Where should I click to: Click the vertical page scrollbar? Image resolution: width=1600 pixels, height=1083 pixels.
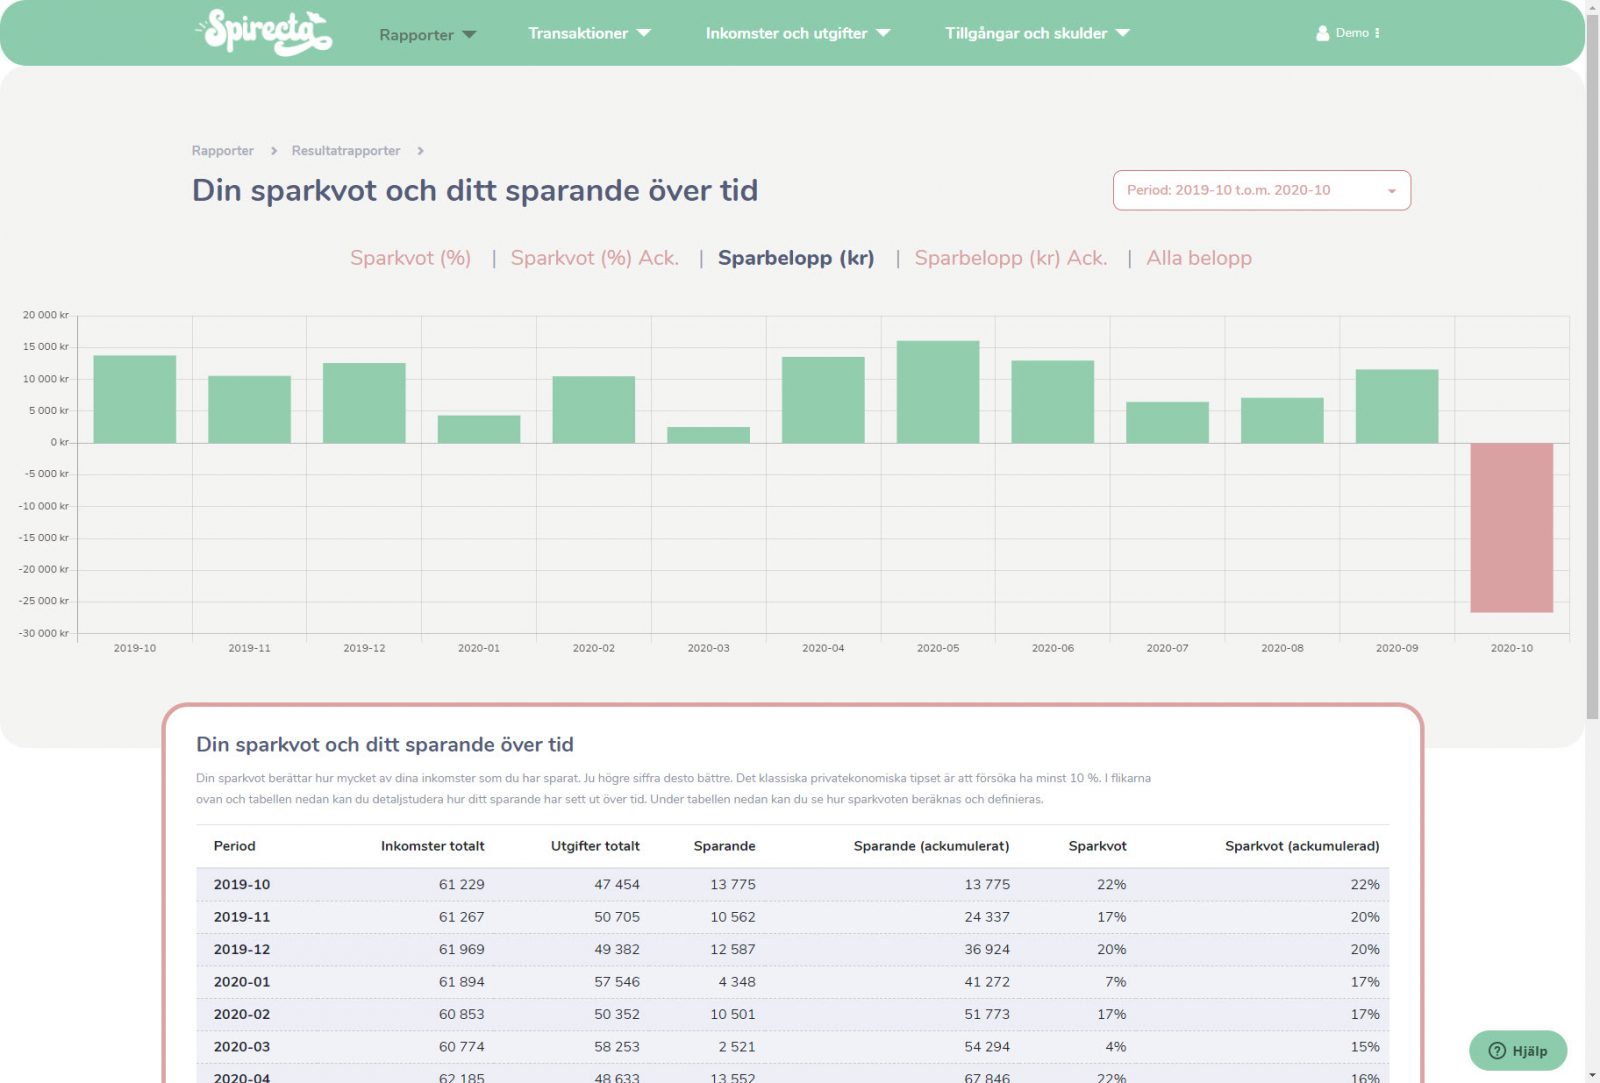coord(1592,400)
